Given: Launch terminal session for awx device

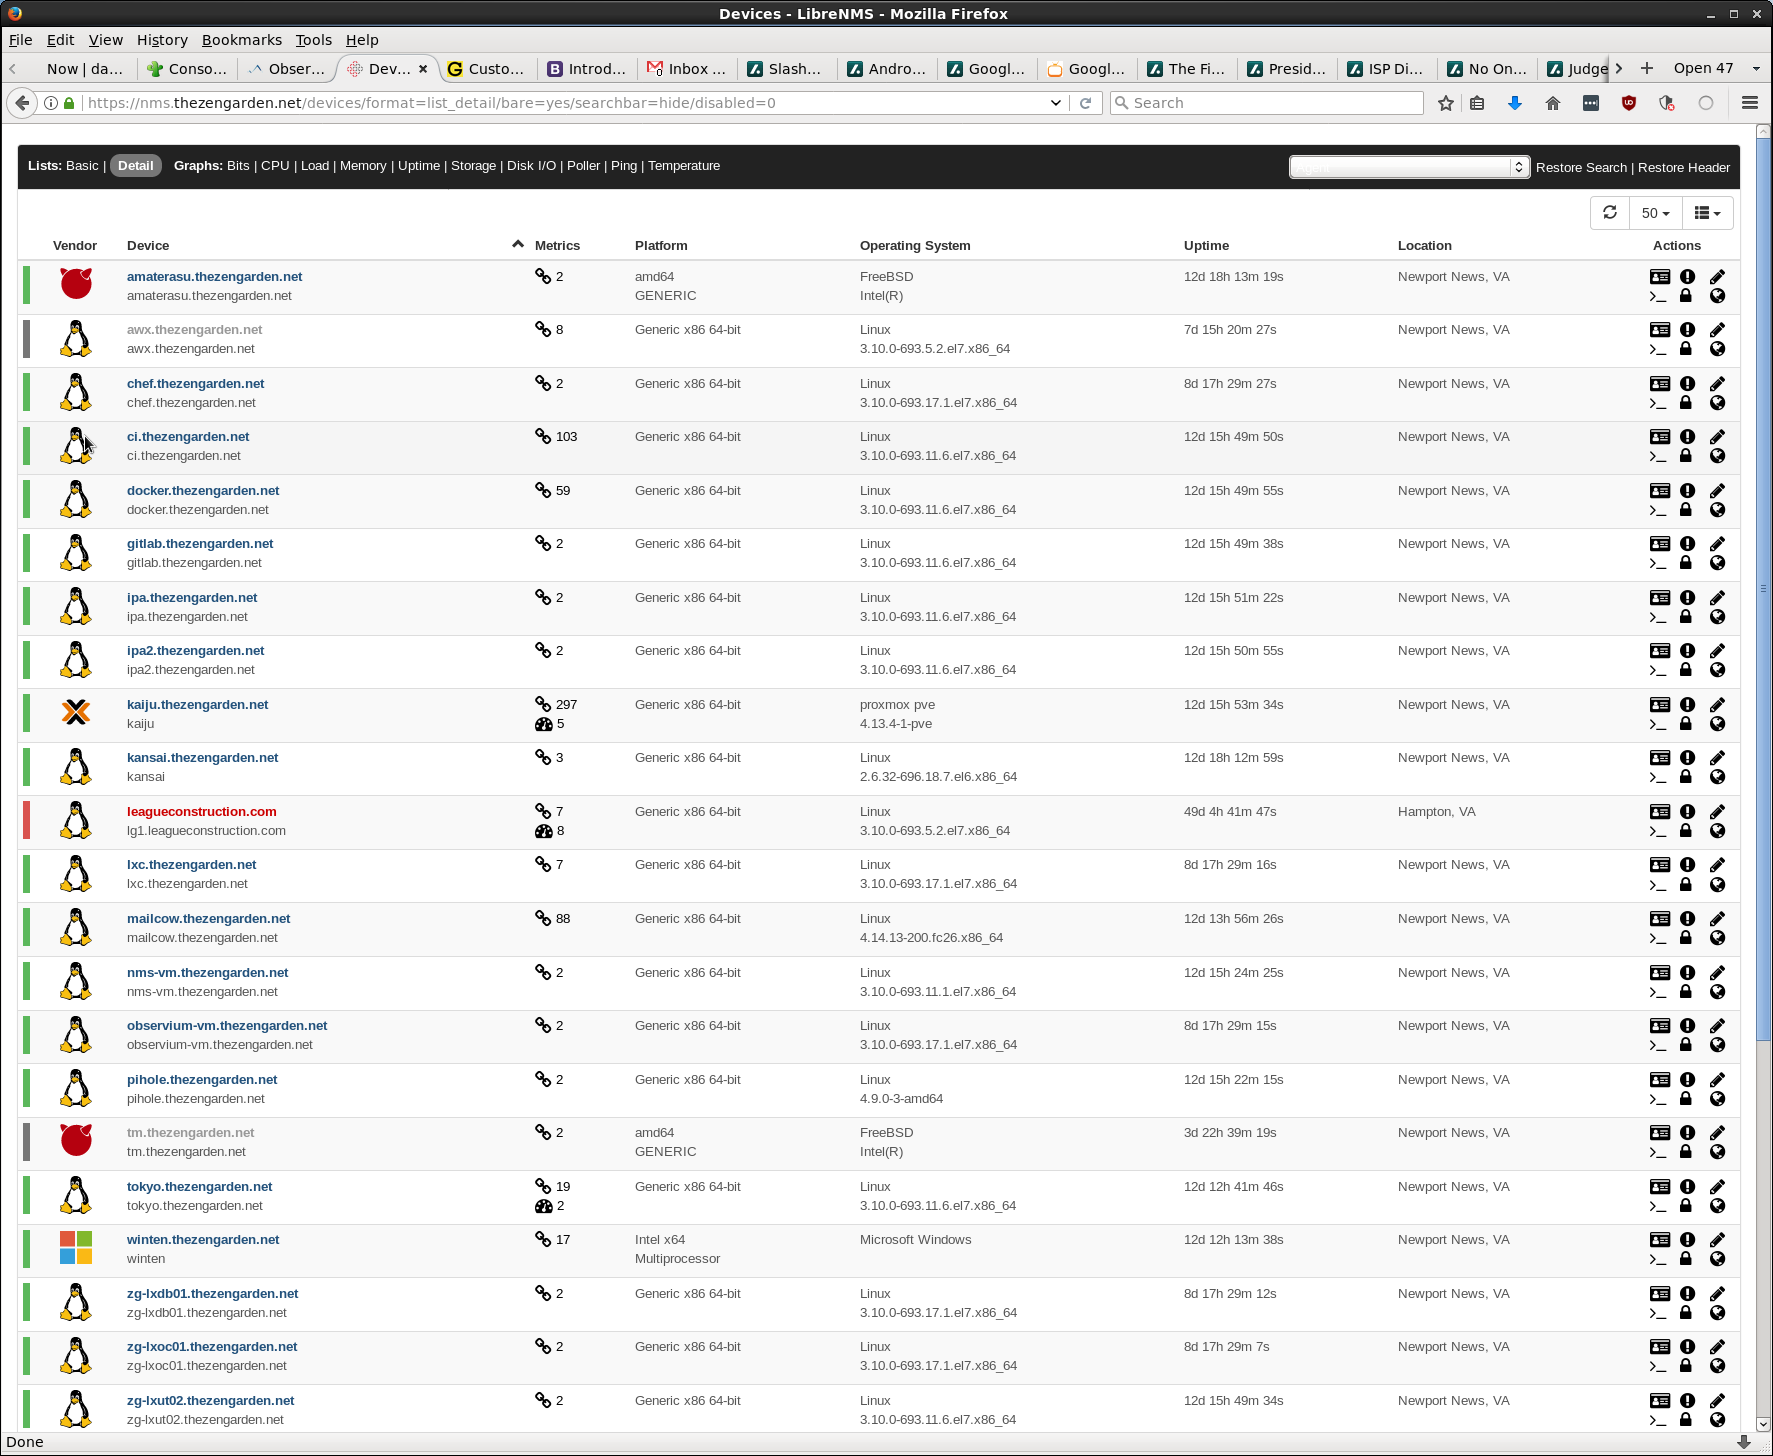Looking at the screenshot, I should [1658, 350].
